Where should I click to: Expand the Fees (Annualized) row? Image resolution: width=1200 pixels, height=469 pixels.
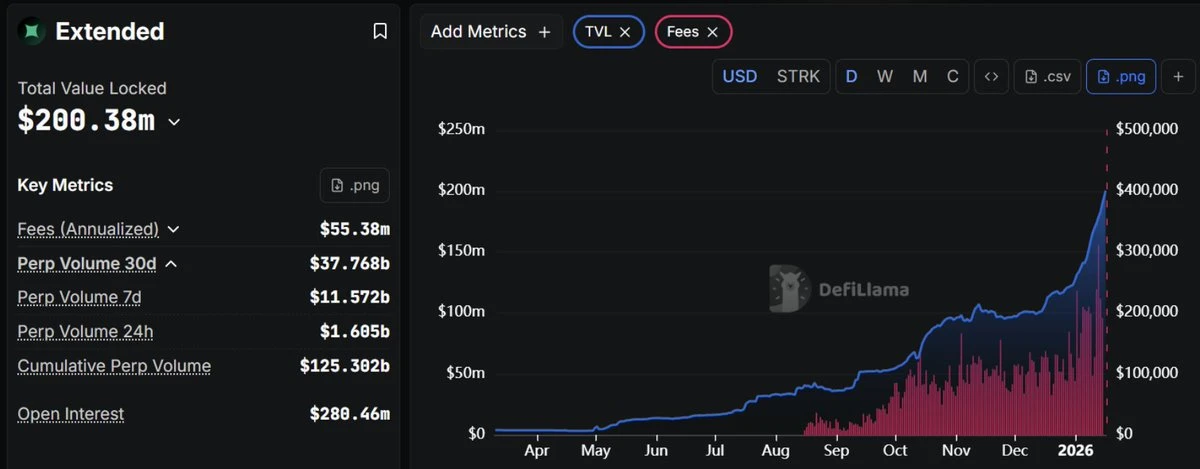coord(173,229)
